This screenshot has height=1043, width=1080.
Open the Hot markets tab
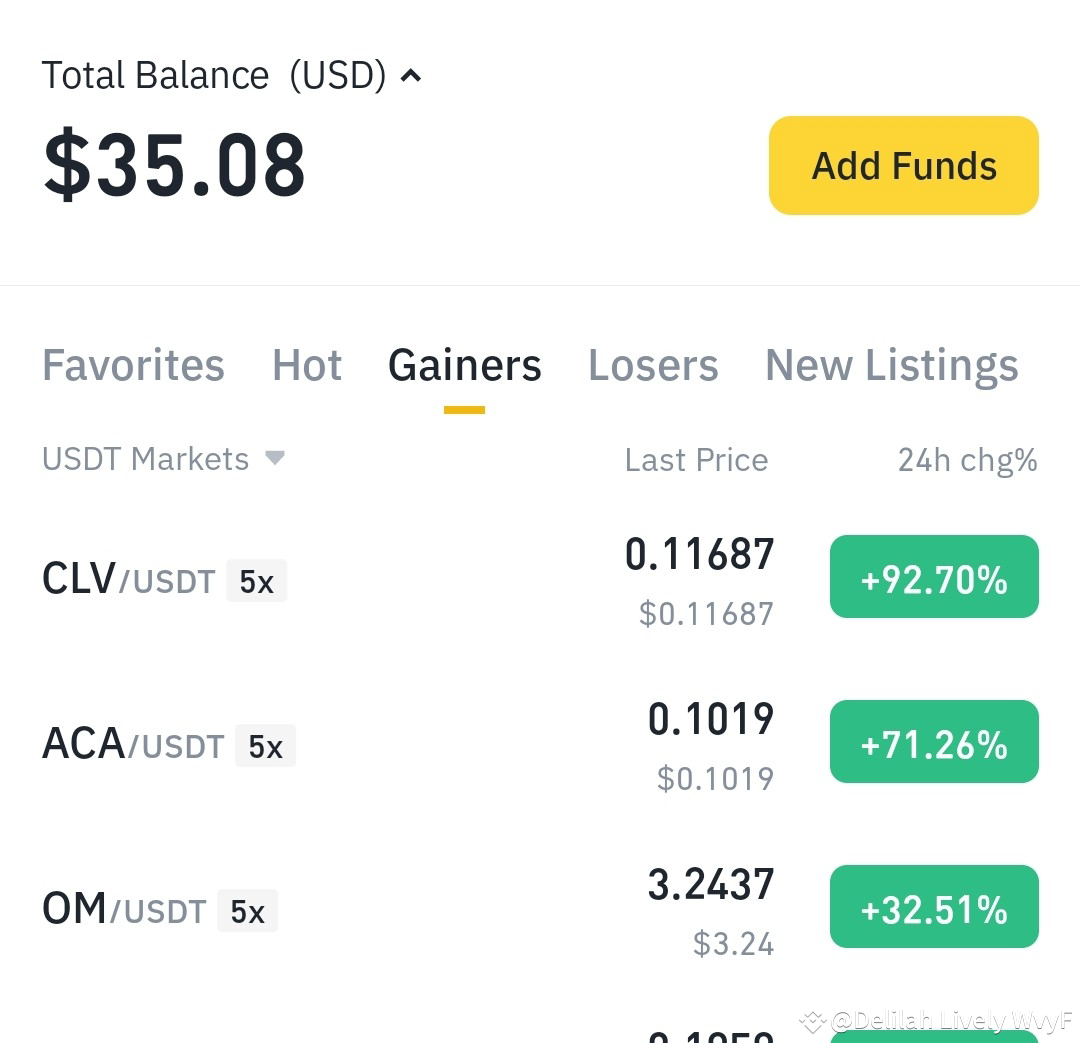307,365
